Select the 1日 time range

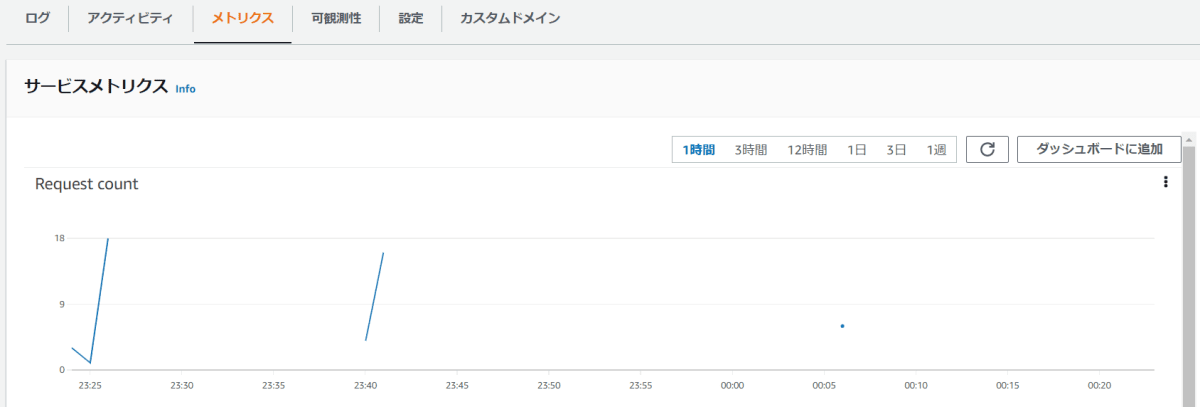click(x=857, y=150)
